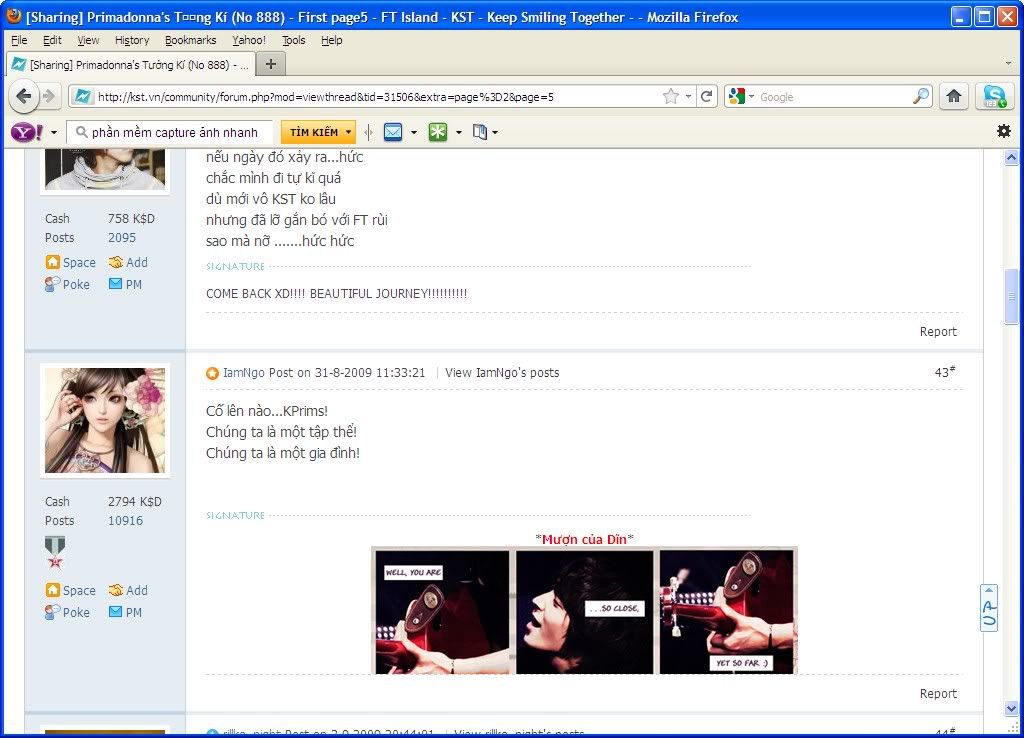Open the Skype add-on button in toolbar

(995, 97)
